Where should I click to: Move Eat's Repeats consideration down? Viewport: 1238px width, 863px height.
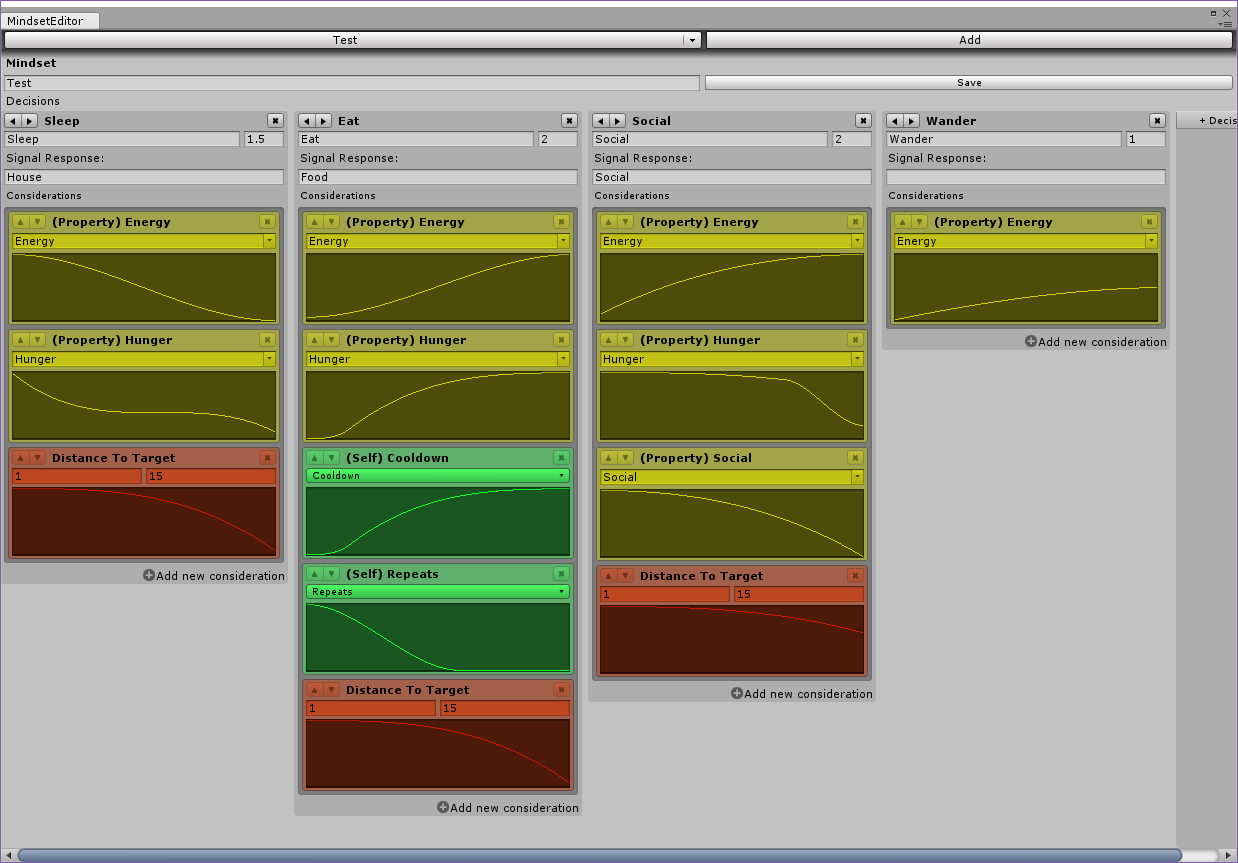pyautogui.click(x=331, y=574)
